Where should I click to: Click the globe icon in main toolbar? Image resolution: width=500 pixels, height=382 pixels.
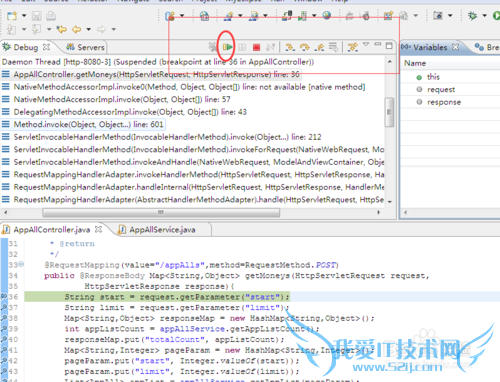click(327, 15)
